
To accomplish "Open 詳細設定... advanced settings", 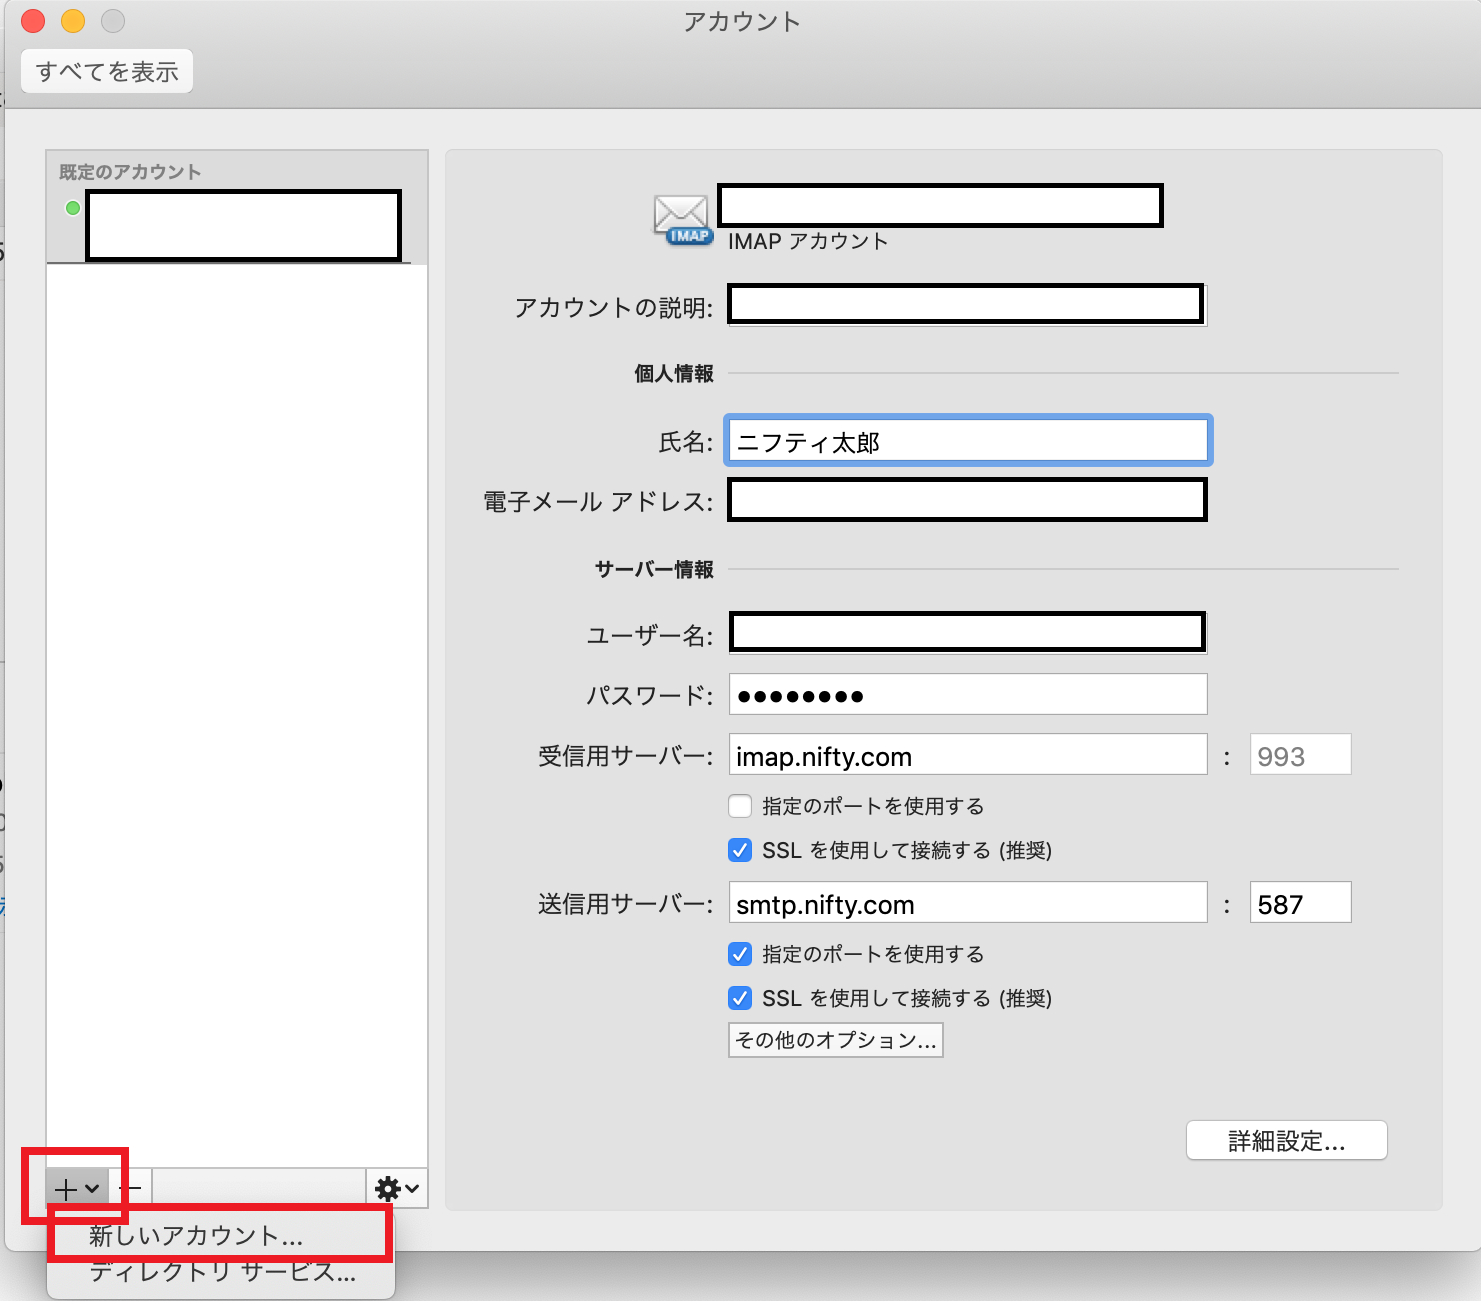I will [1286, 1141].
